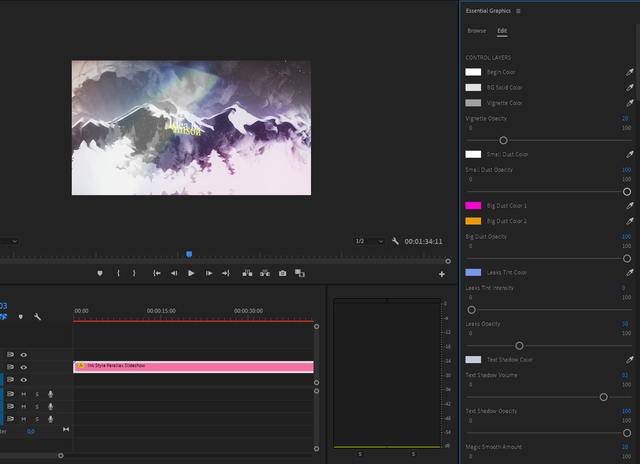This screenshot has height=464, width=640.
Task: Open the Leaks Tint Color swatch
Action: [473, 273]
